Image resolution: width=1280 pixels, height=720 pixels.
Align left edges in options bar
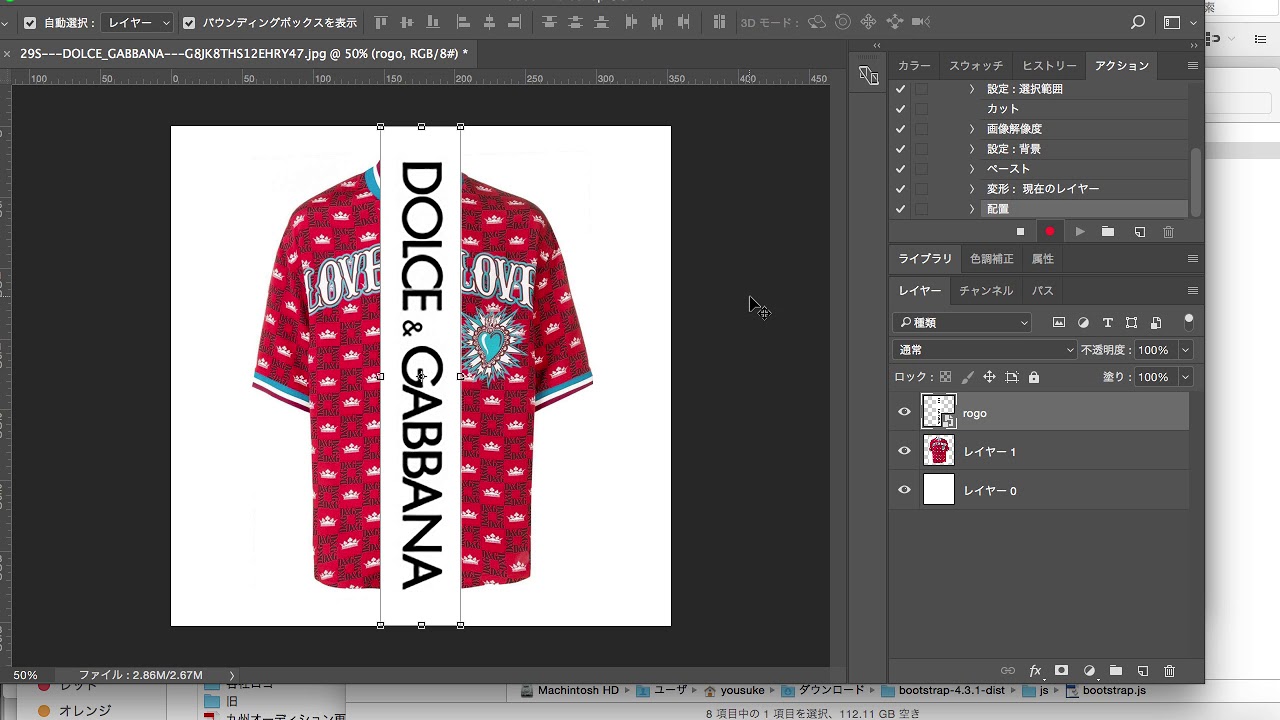tap(463, 22)
